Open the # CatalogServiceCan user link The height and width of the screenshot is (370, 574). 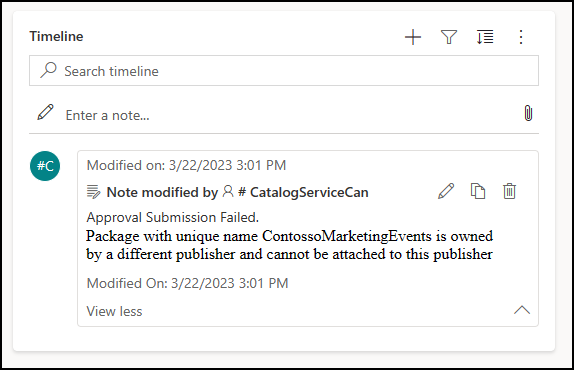click(x=303, y=193)
